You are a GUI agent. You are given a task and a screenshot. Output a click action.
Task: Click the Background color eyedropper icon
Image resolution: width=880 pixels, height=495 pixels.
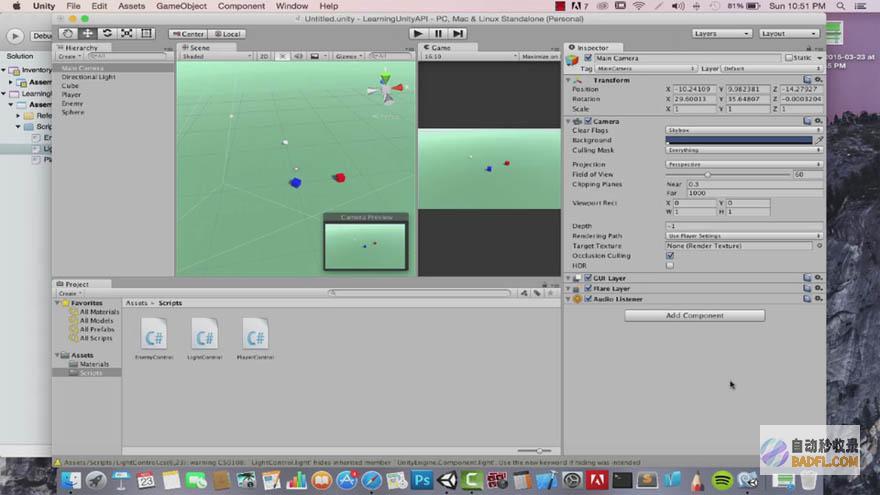(819, 140)
